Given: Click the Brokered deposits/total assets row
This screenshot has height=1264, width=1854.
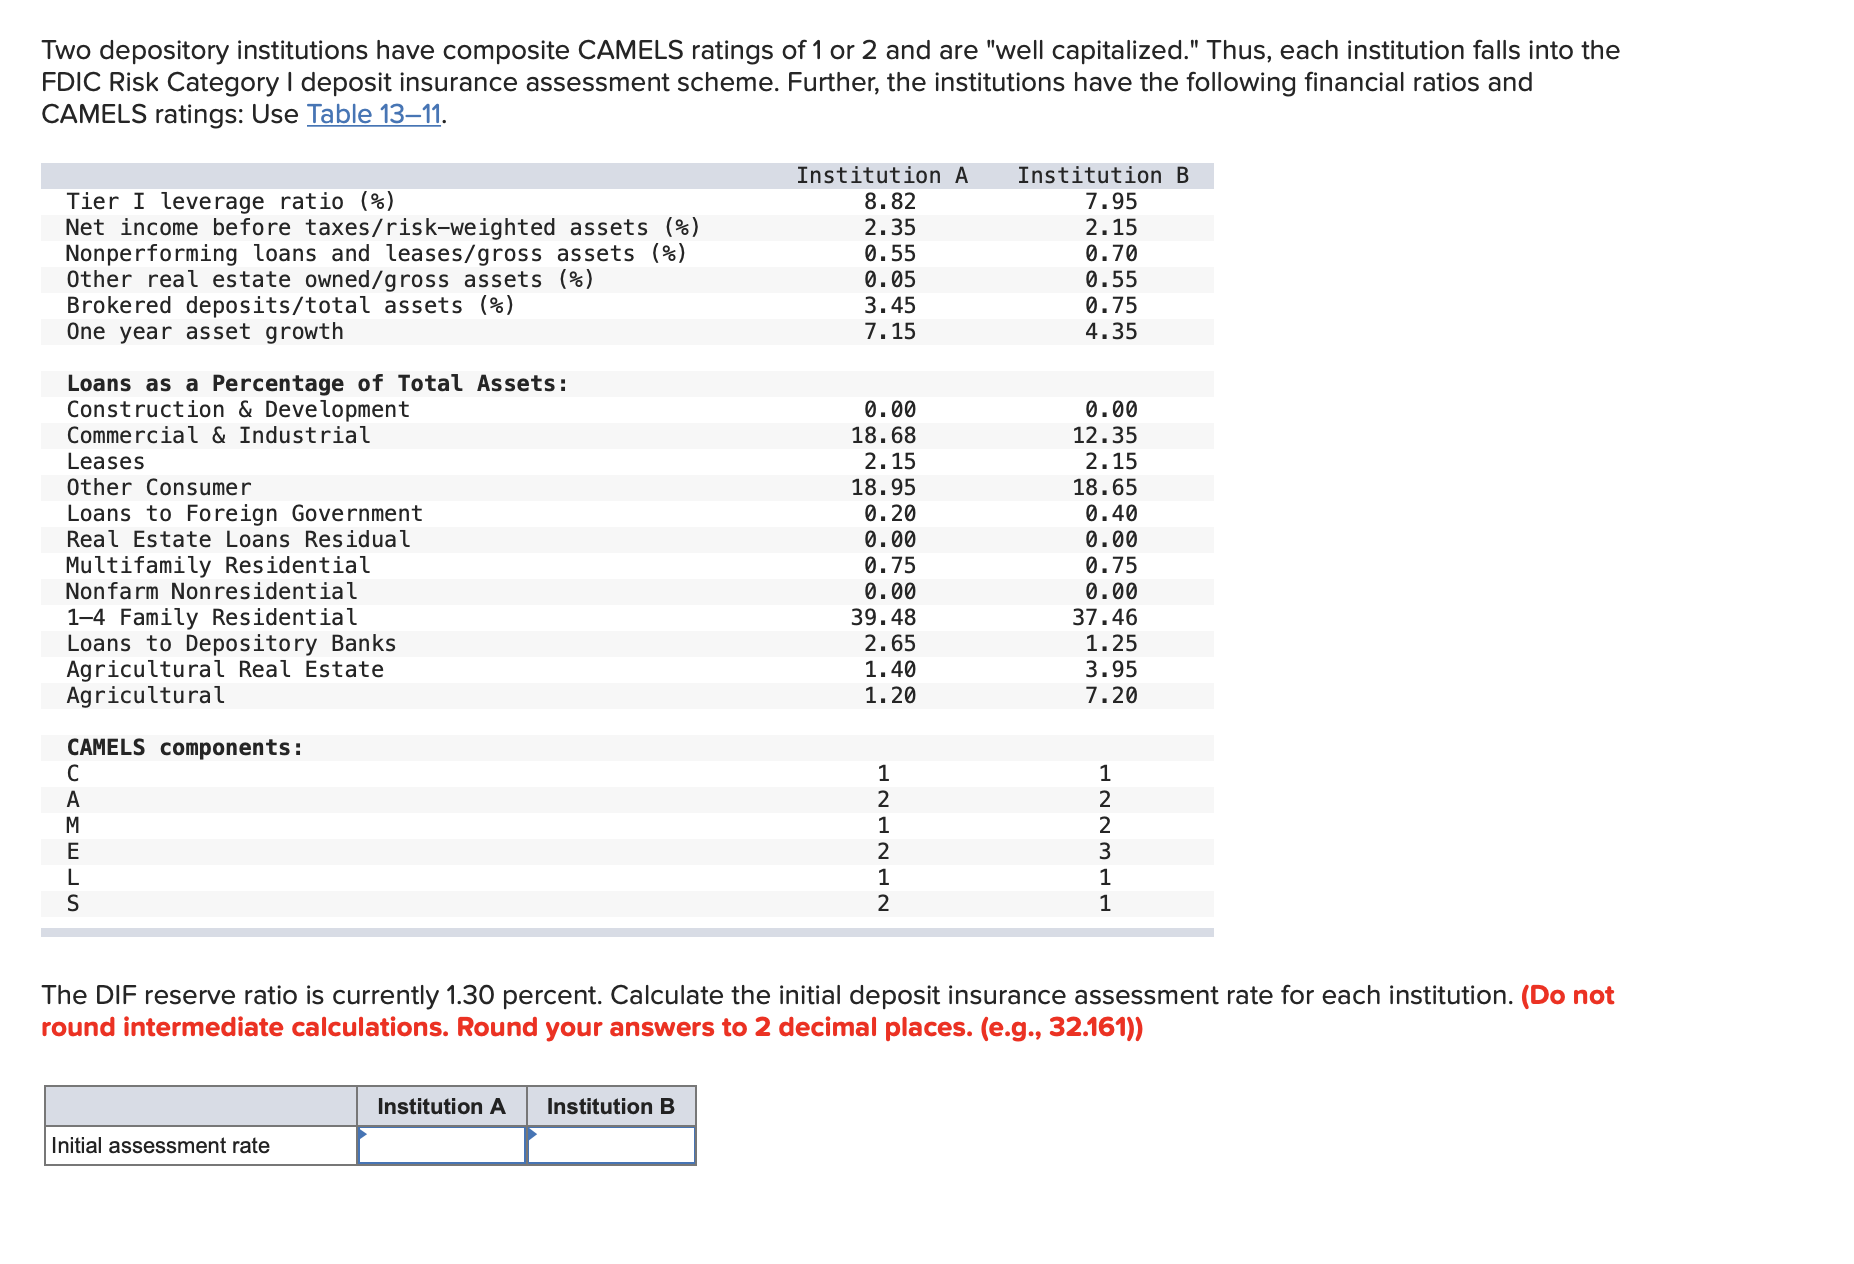Looking at the screenshot, I should 288,305.
